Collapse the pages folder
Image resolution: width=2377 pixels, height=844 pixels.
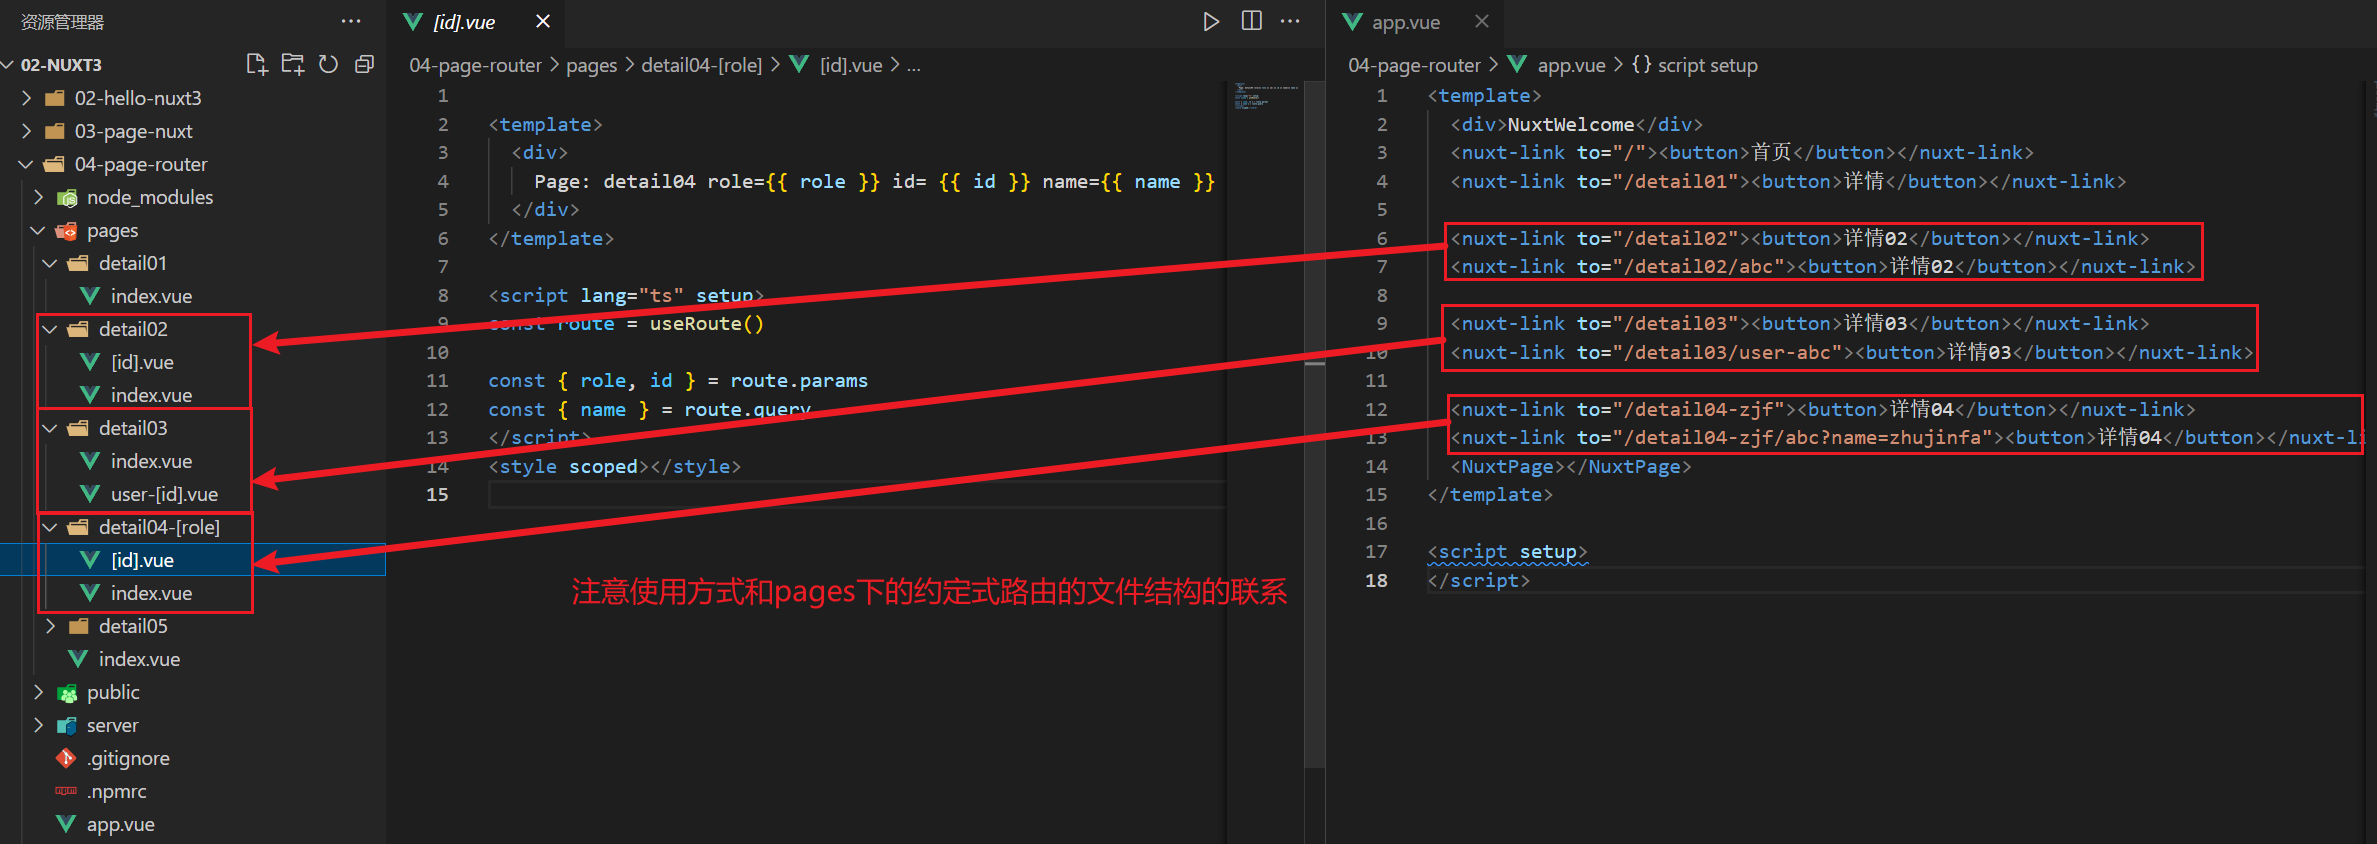click(39, 230)
